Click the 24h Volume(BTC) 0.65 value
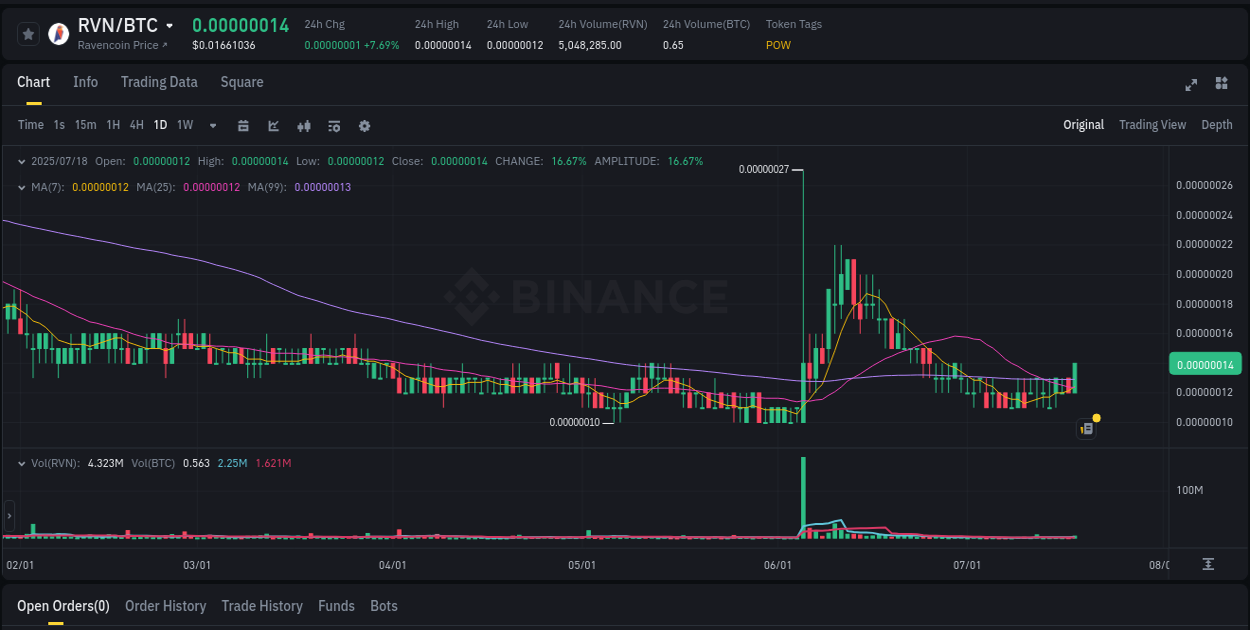 673,45
